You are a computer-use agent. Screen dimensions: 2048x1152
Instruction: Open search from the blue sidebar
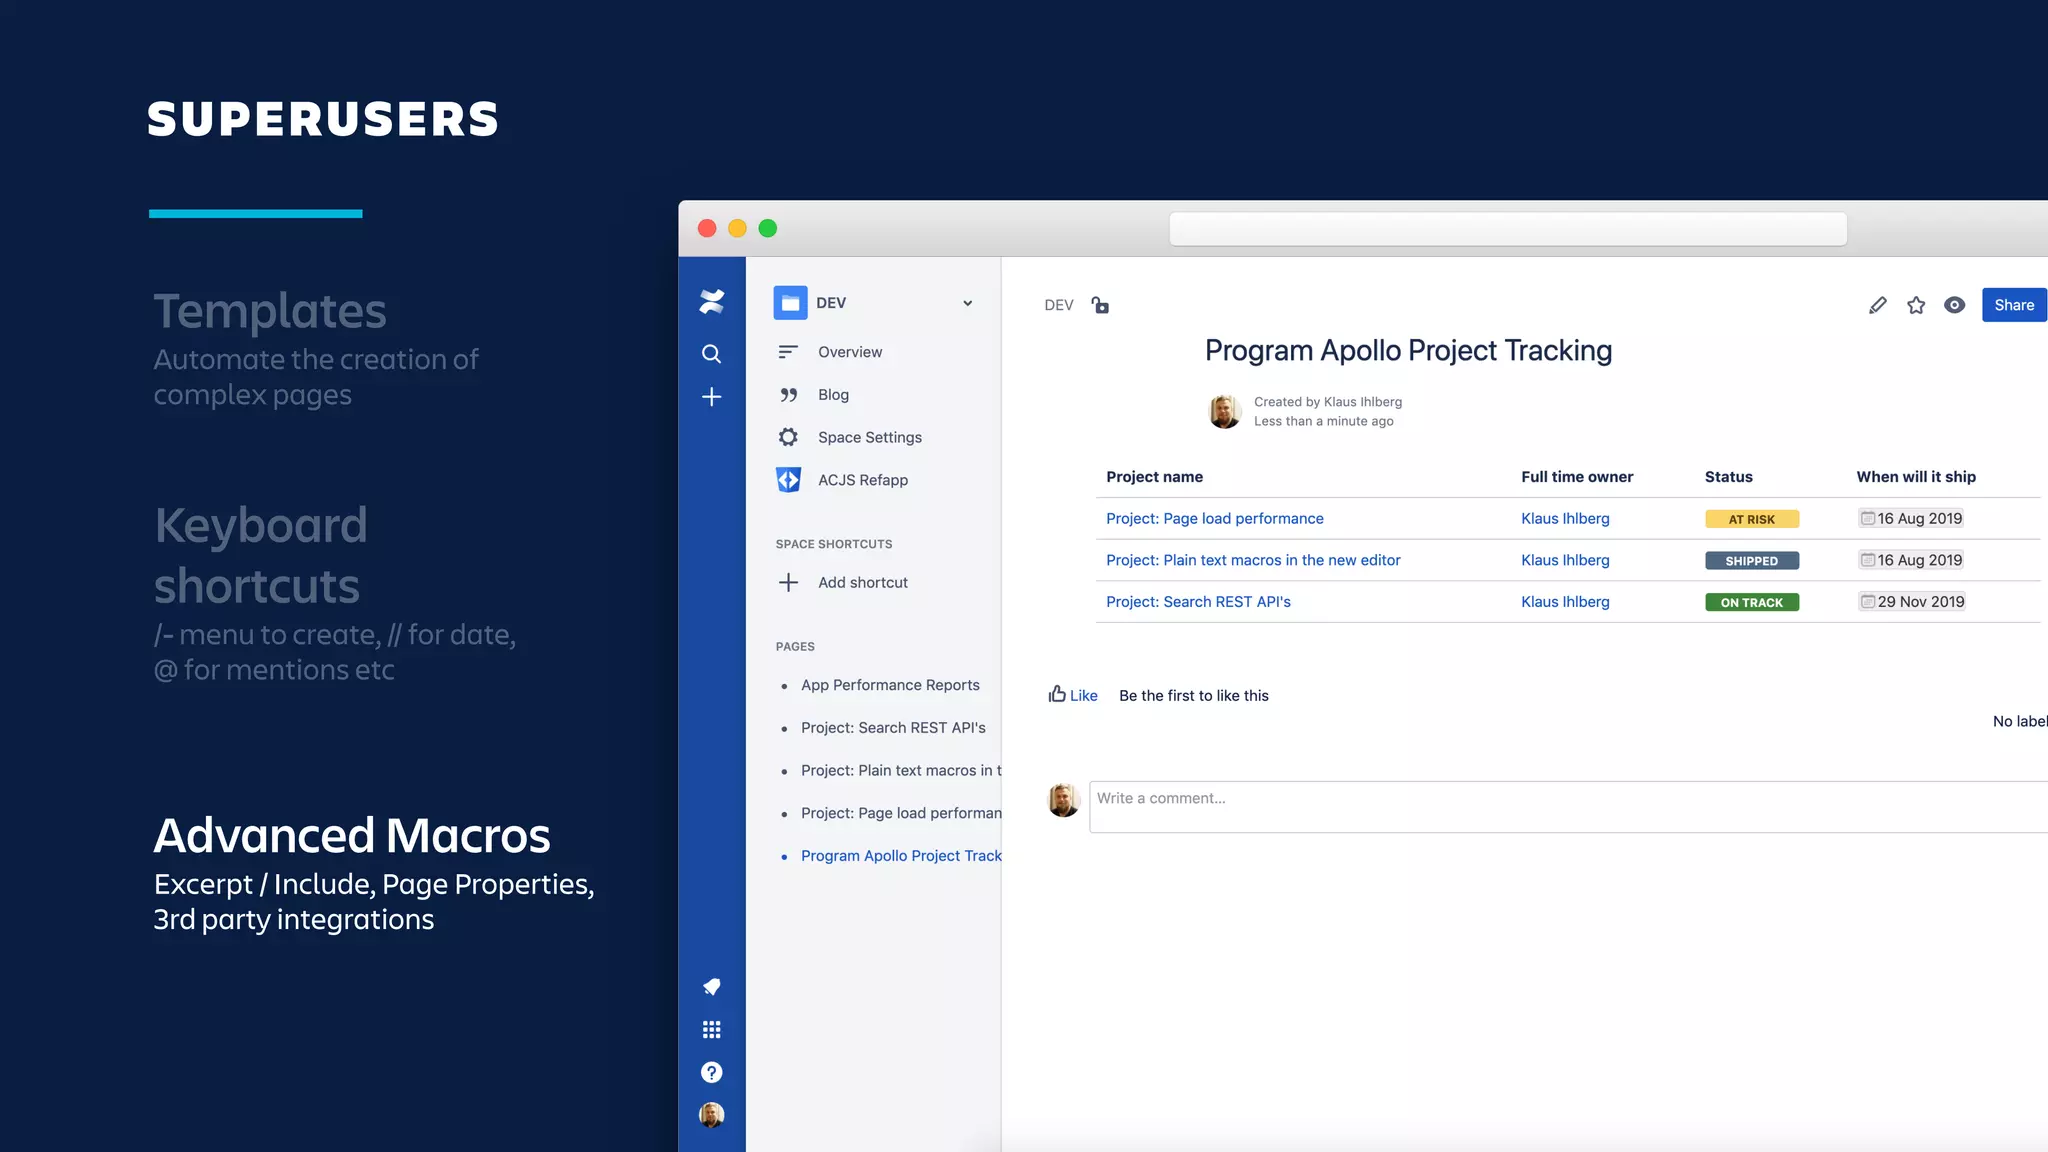(x=711, y=354)
